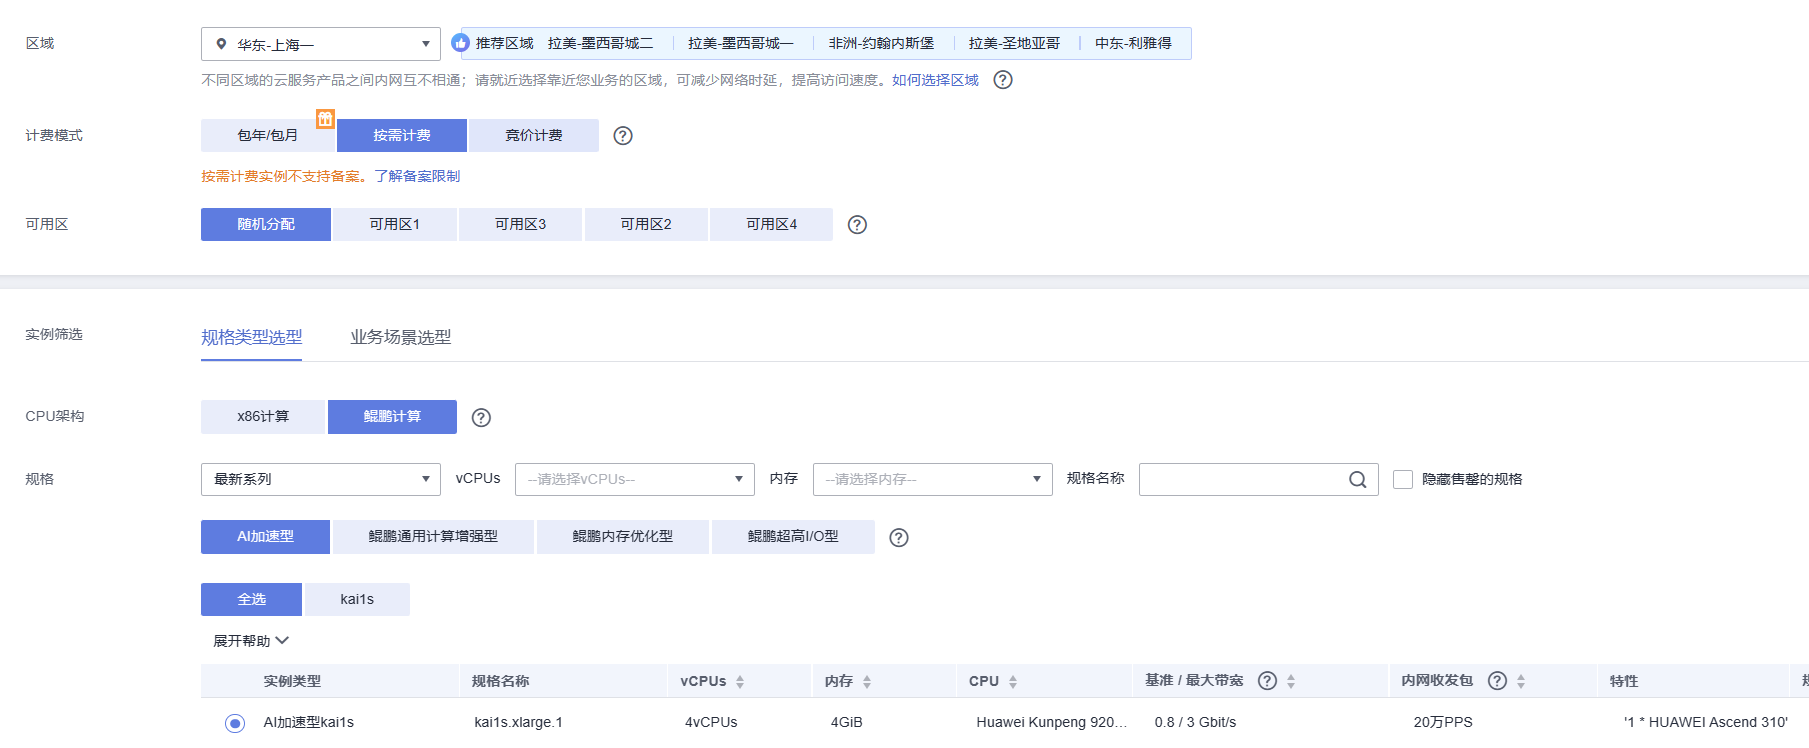
Task: Sort table by 内网收发包 column arrows
Action: click(x=1521, y=682)
